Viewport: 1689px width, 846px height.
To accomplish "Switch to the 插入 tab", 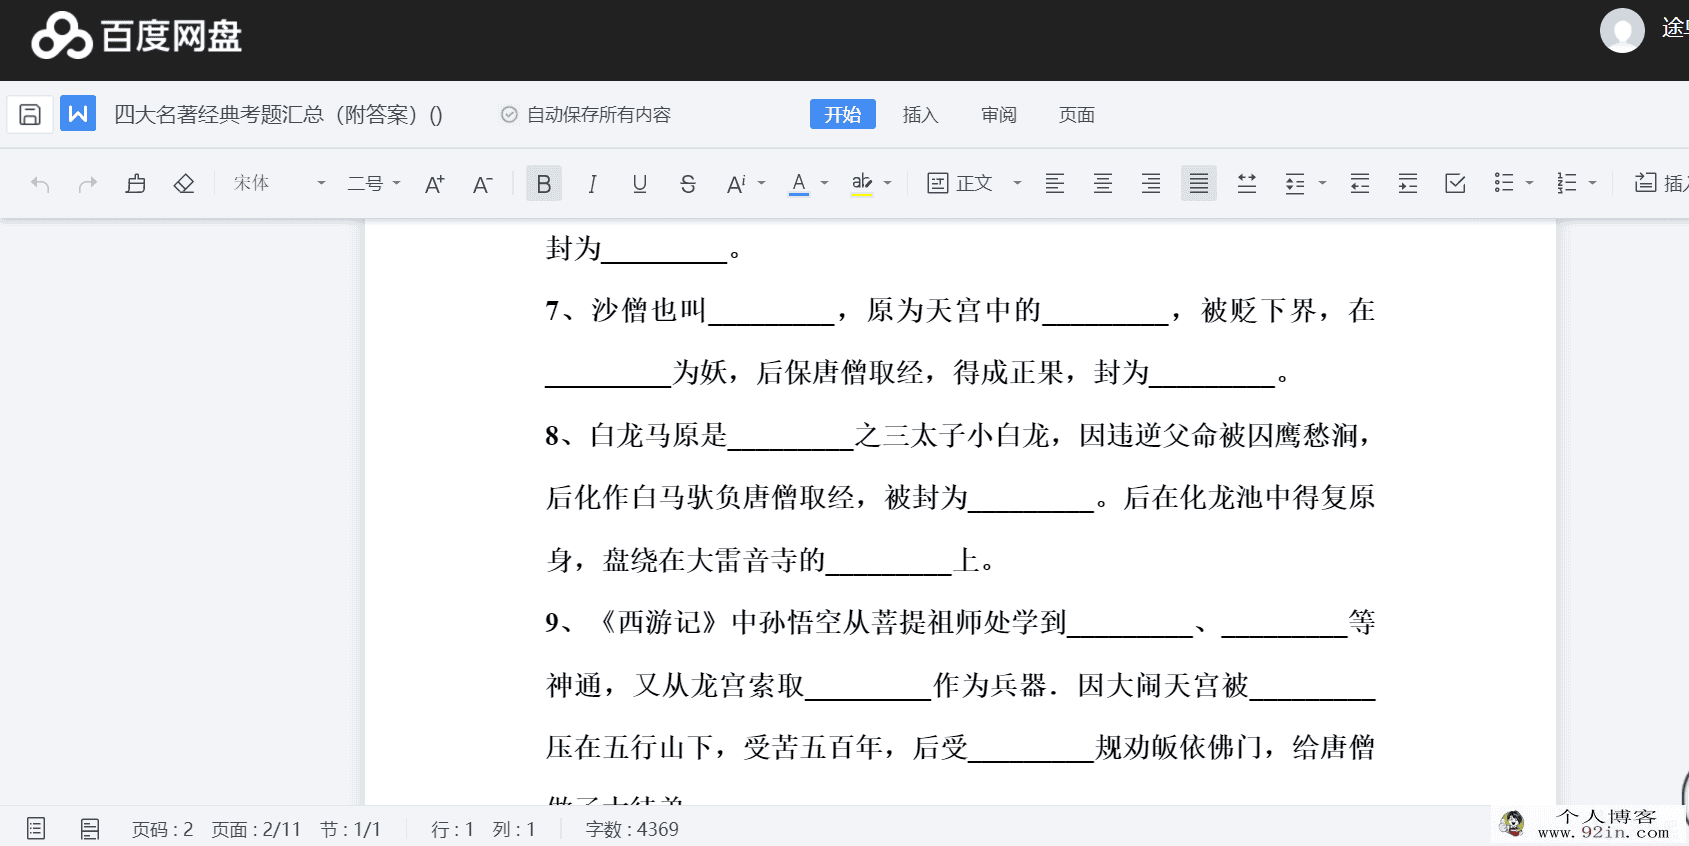I will [920, 115].
